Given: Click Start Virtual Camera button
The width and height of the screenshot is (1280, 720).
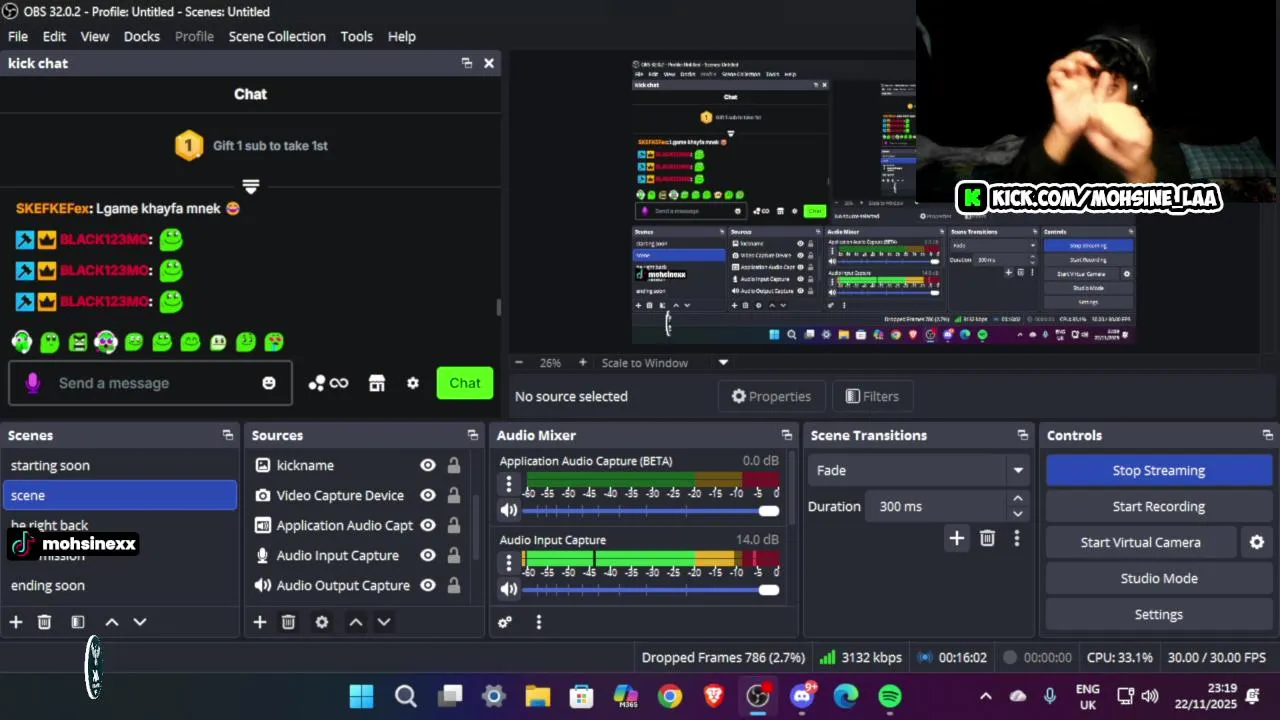Looking at the screenshot, I should [1140, 542].
